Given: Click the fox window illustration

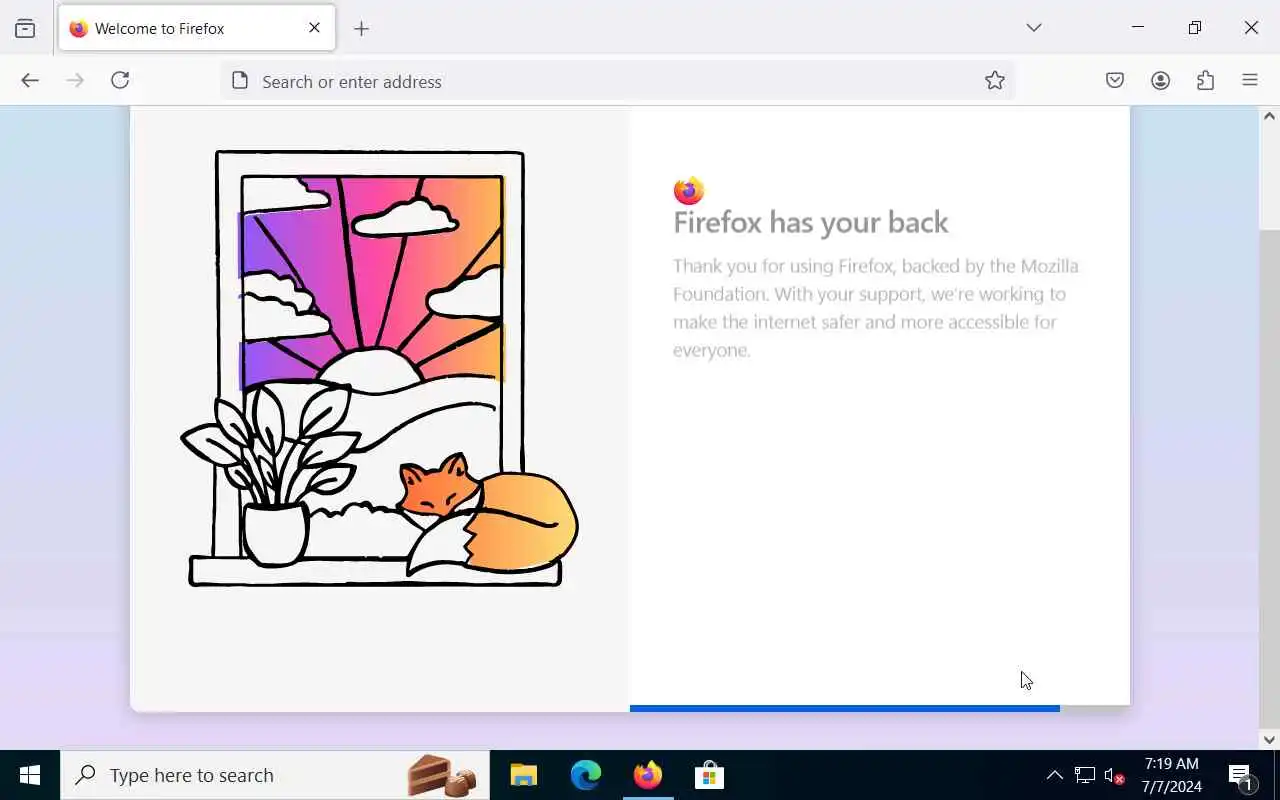Looking at the screenshot, I should [x=379, y=368].
